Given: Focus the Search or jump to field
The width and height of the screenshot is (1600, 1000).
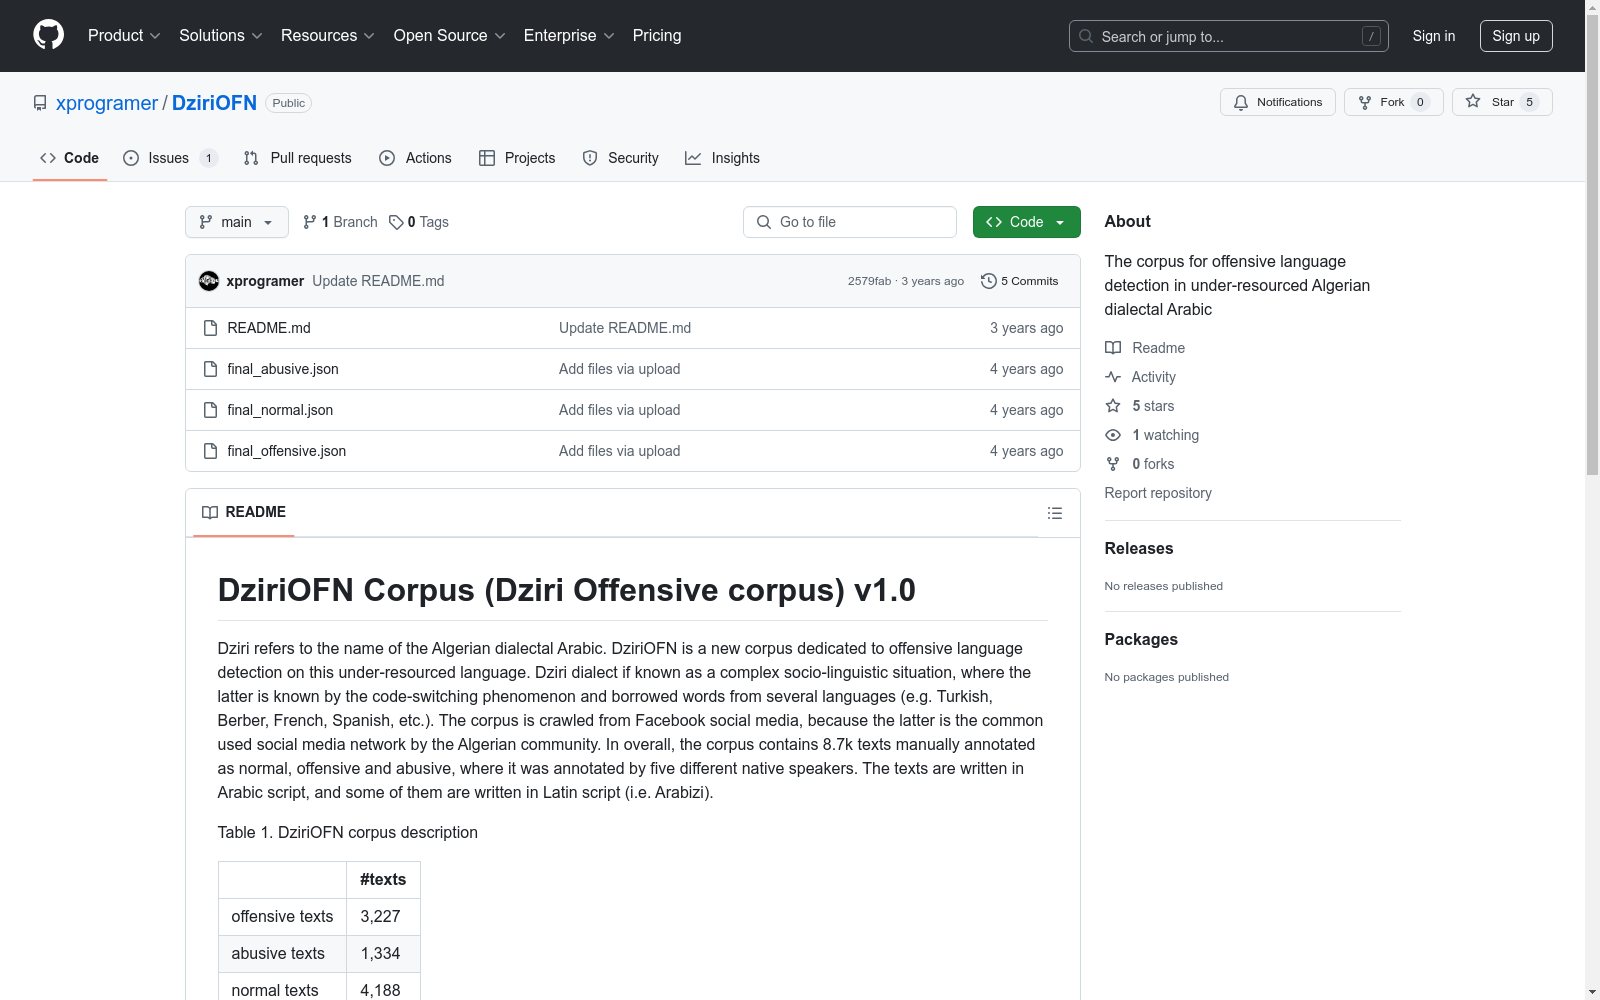Looking at the screenshot, I should 1229,36.
